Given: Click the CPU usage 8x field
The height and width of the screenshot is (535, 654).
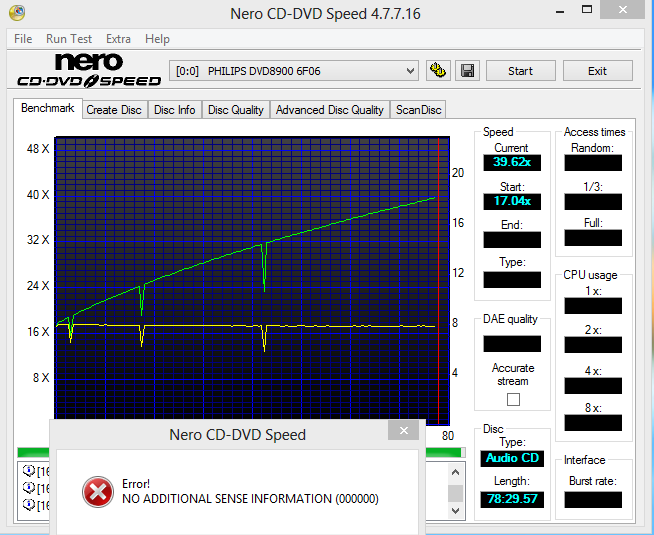Looking at the screenshot, I should click(593, 422).
